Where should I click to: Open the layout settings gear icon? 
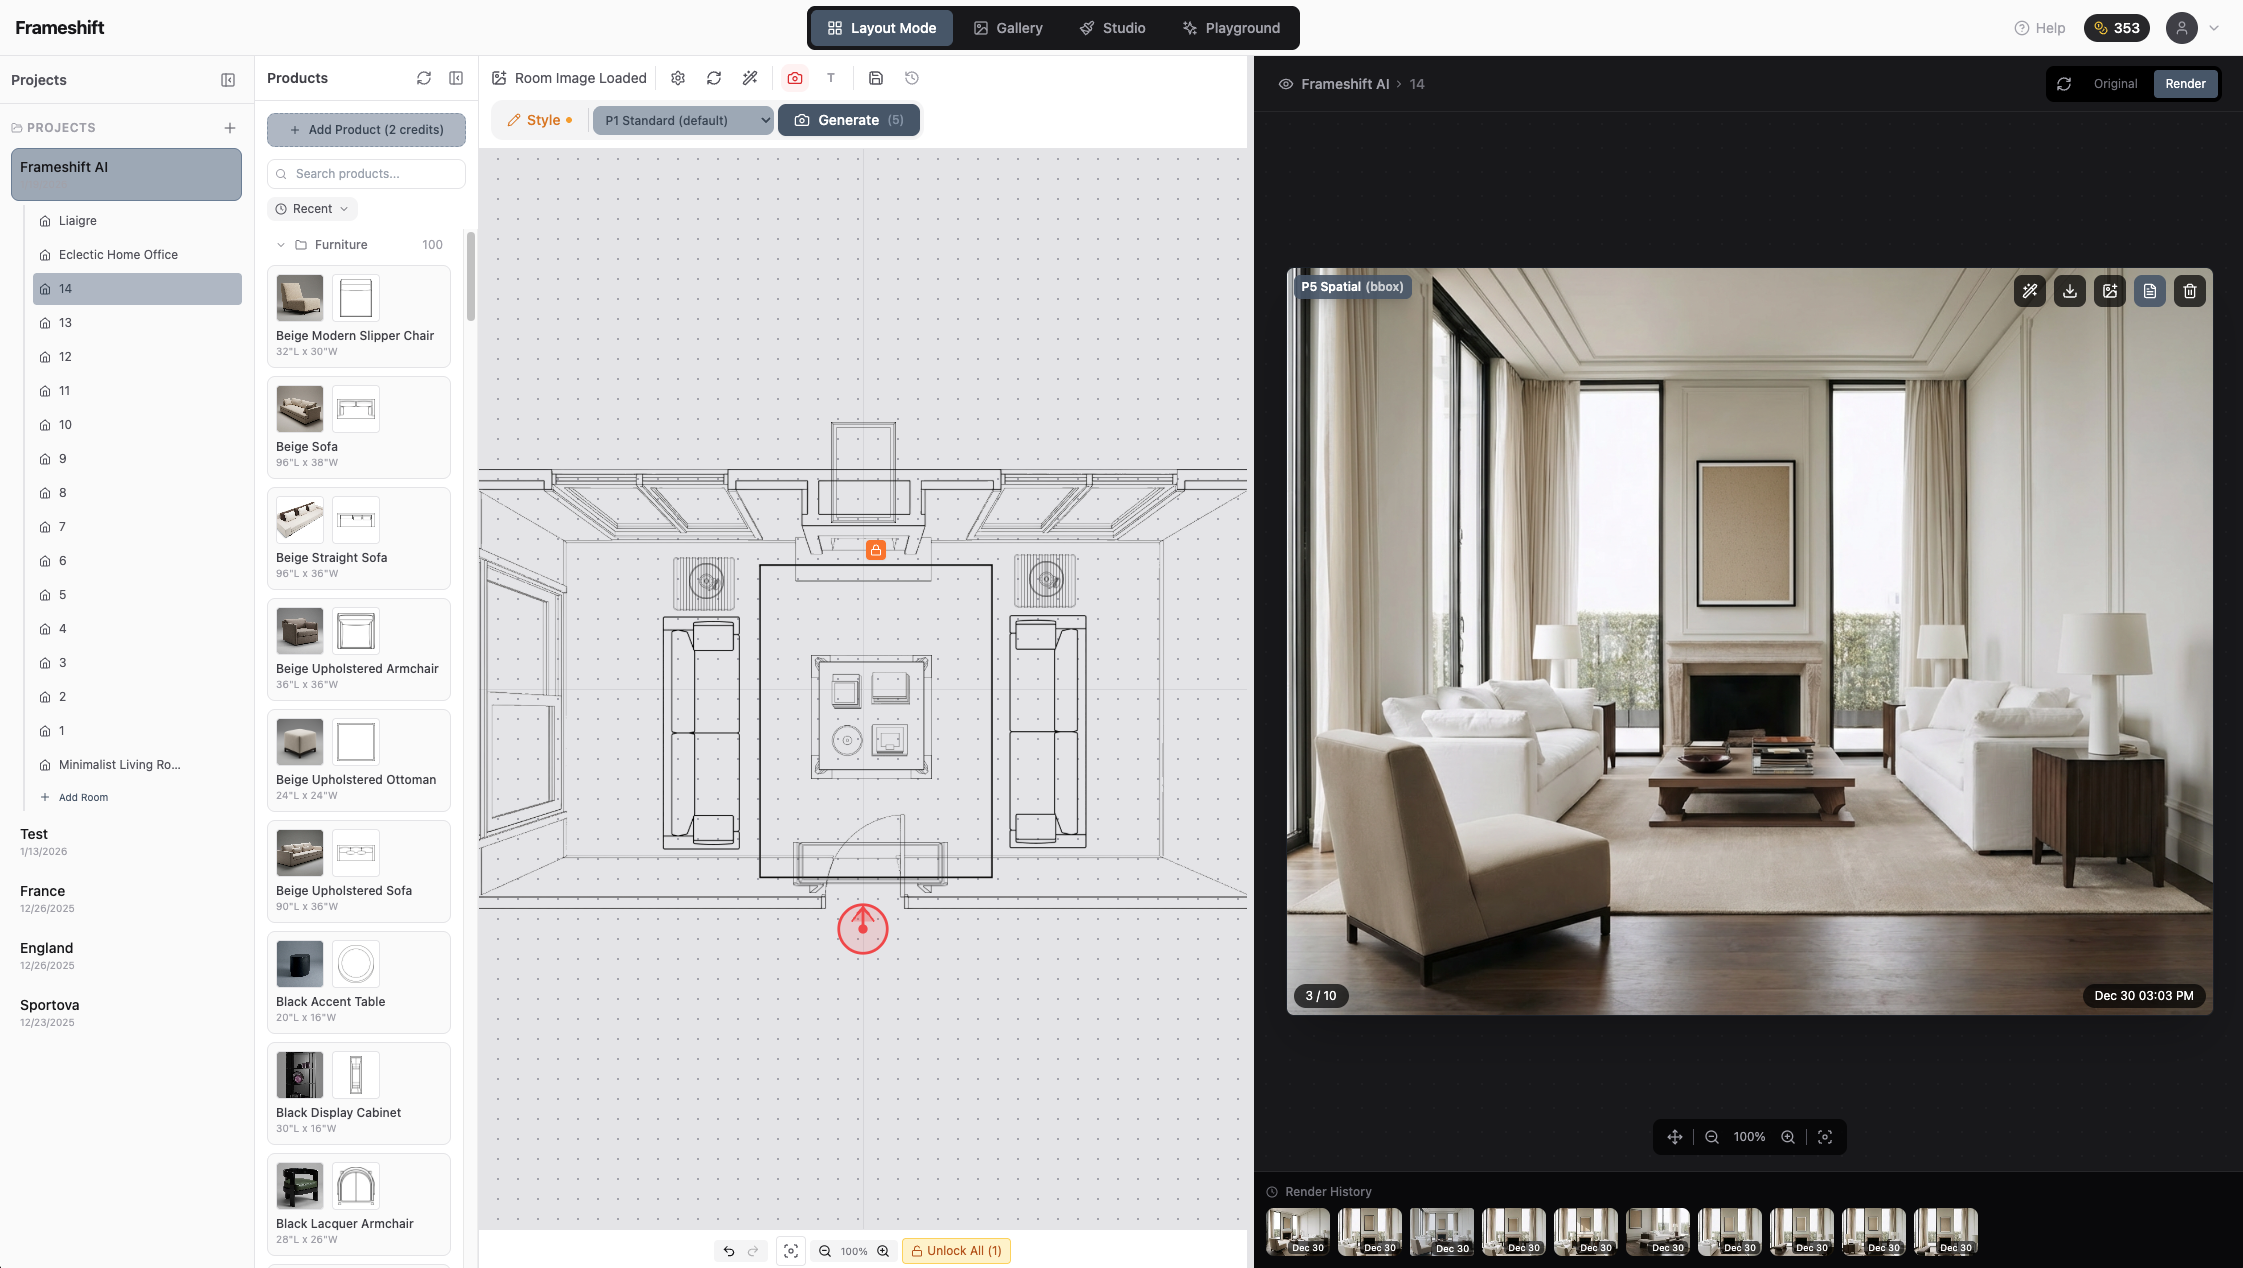678,77
